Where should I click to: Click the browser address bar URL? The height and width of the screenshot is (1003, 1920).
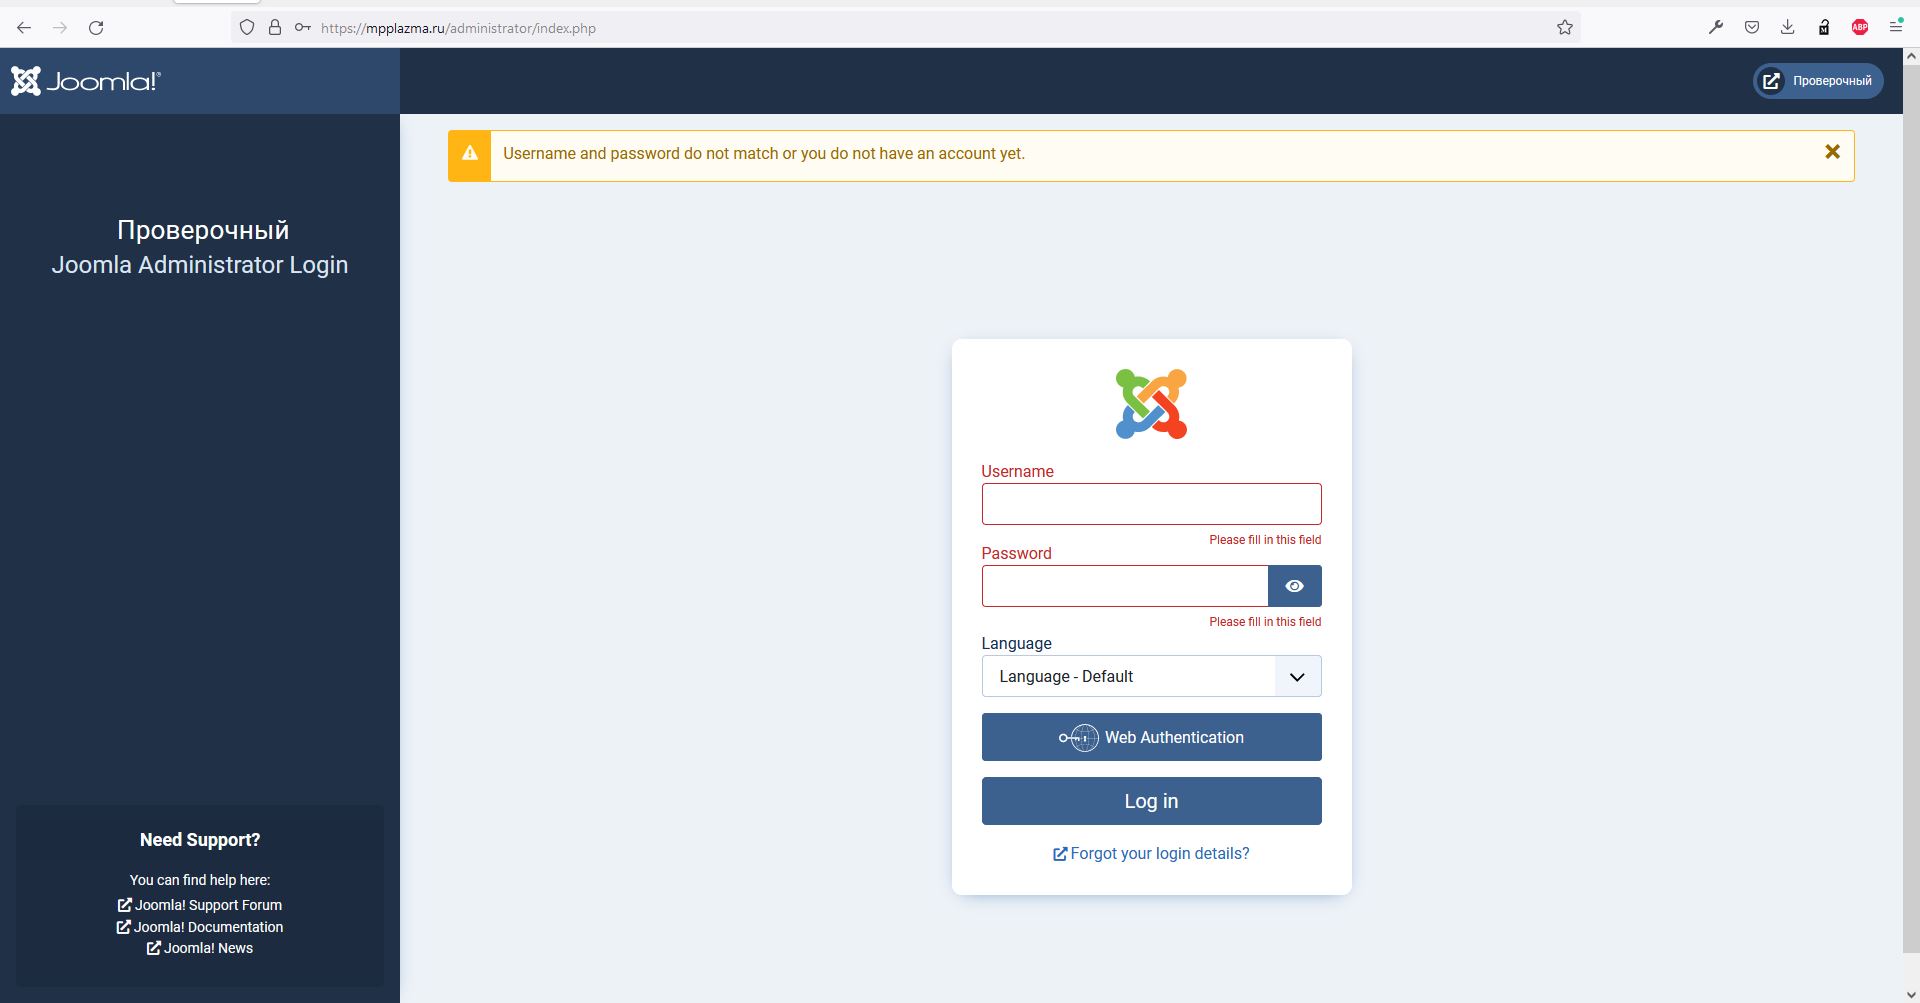tap(458, 28)
